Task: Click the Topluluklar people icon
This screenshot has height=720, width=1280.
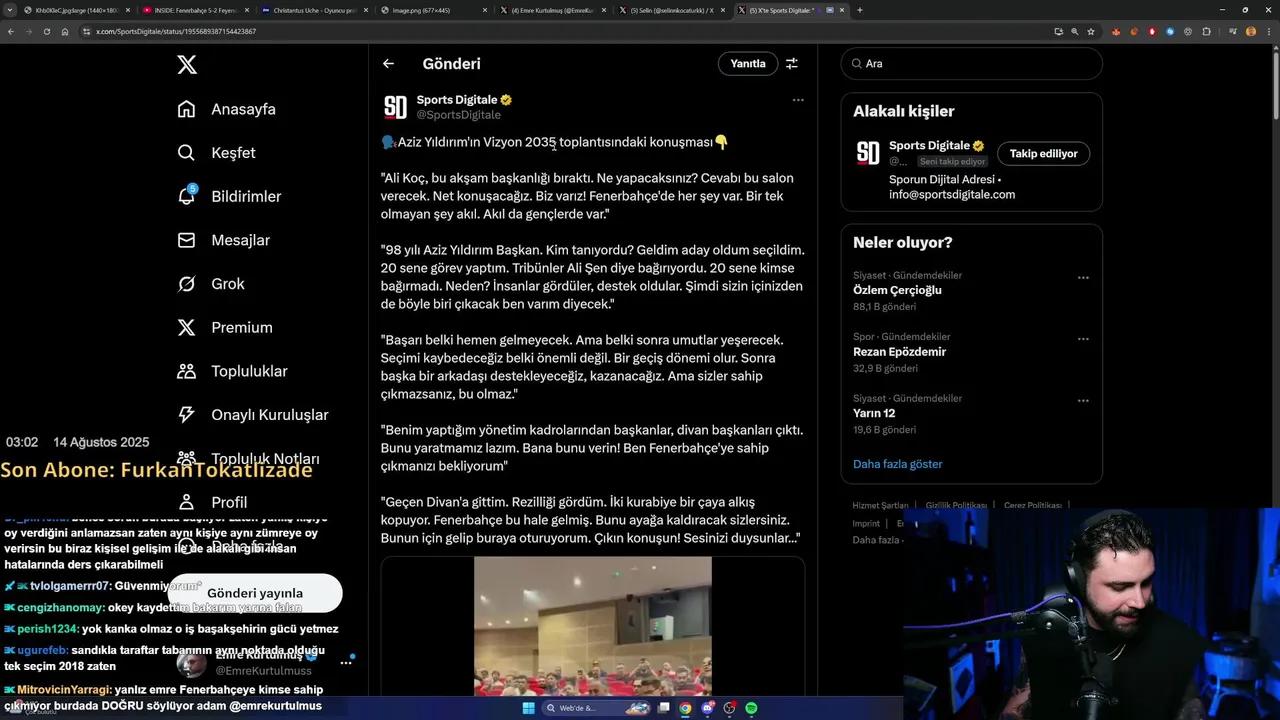Action: click(x=187, y=371)
